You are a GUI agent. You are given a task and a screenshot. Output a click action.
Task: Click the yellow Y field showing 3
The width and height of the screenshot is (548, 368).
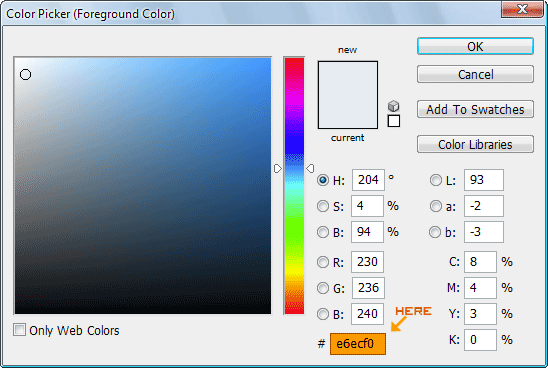tap(480, 314)
